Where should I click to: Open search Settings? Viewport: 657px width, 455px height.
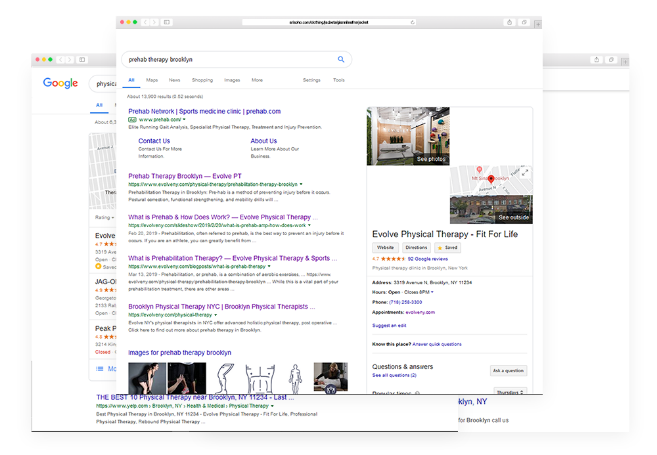312,80
